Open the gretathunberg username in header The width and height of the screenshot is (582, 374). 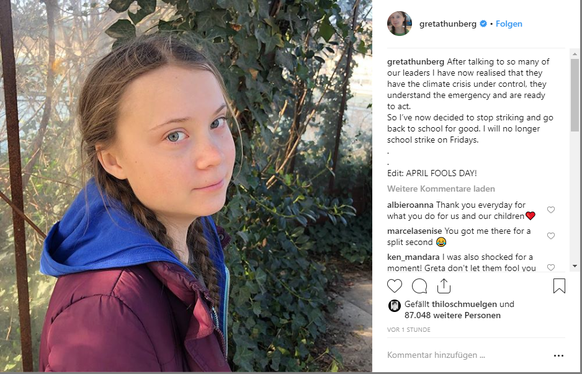coord(448,24)
